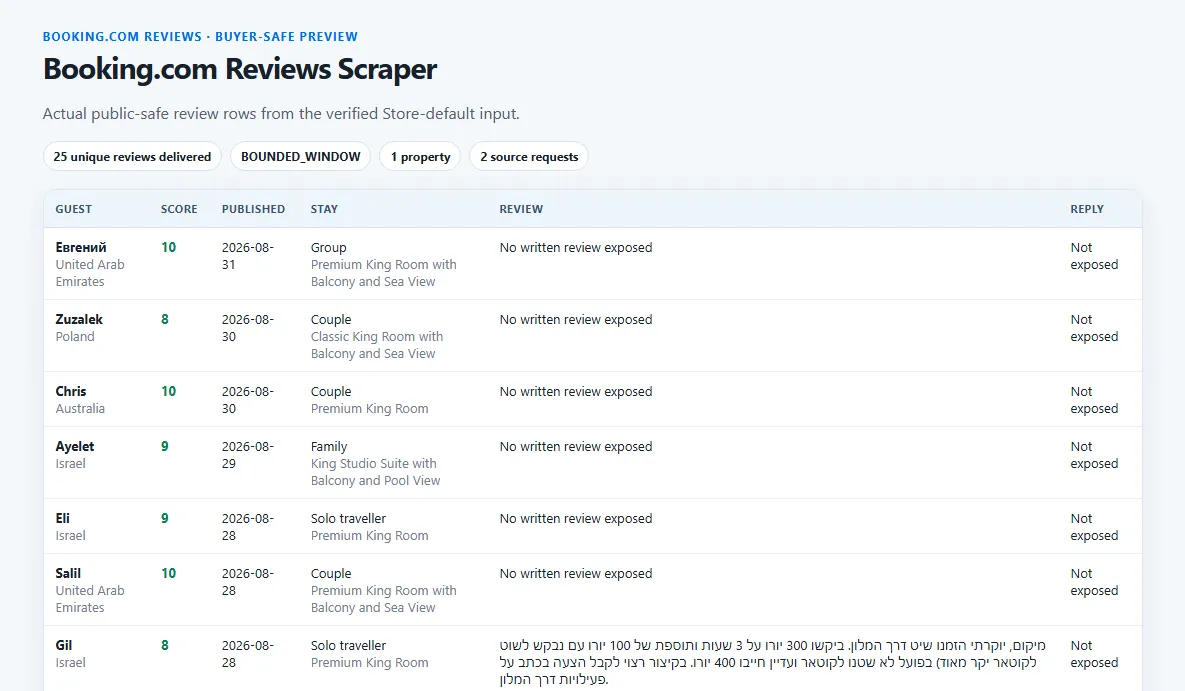Click the REPLY column header
Viewport: 1185px width, 691px height.
pyautogui.click(x=1087, y=209)
